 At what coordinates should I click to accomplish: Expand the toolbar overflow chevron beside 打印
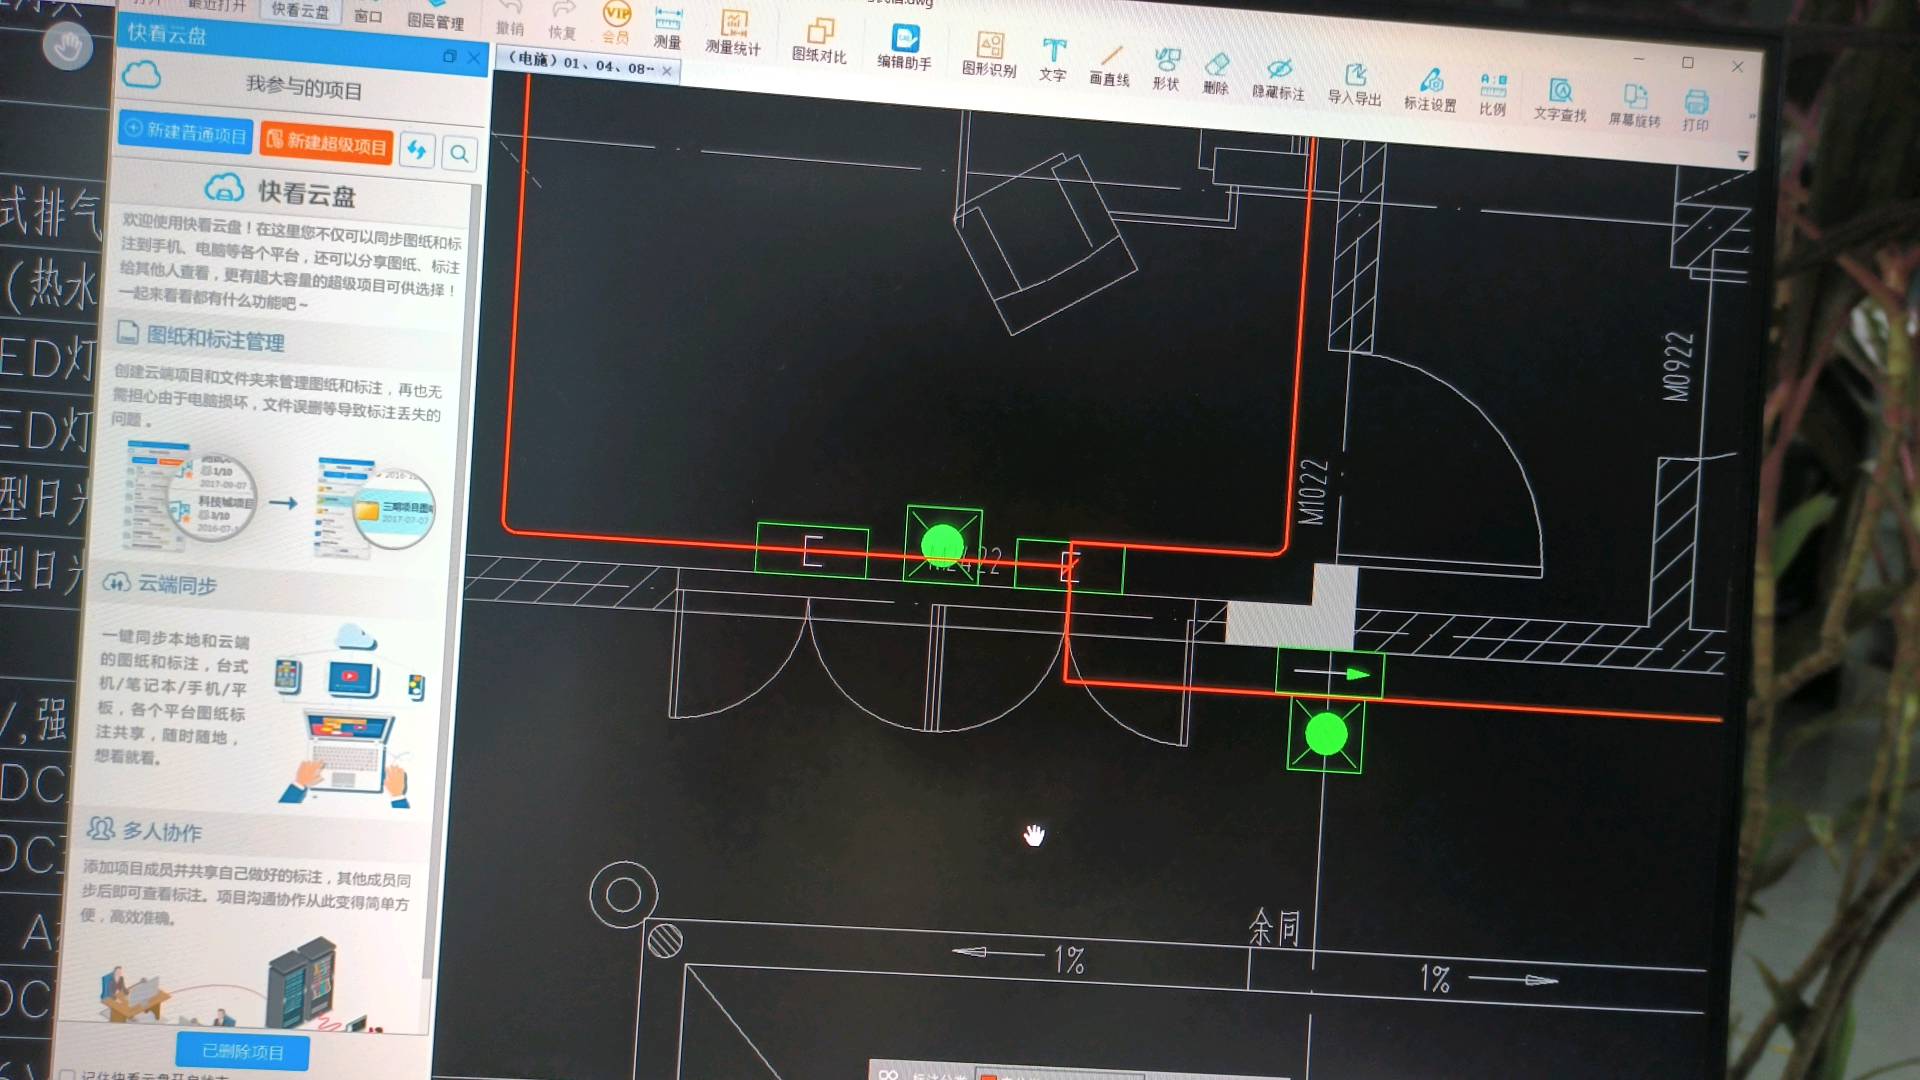(1751, 117)
